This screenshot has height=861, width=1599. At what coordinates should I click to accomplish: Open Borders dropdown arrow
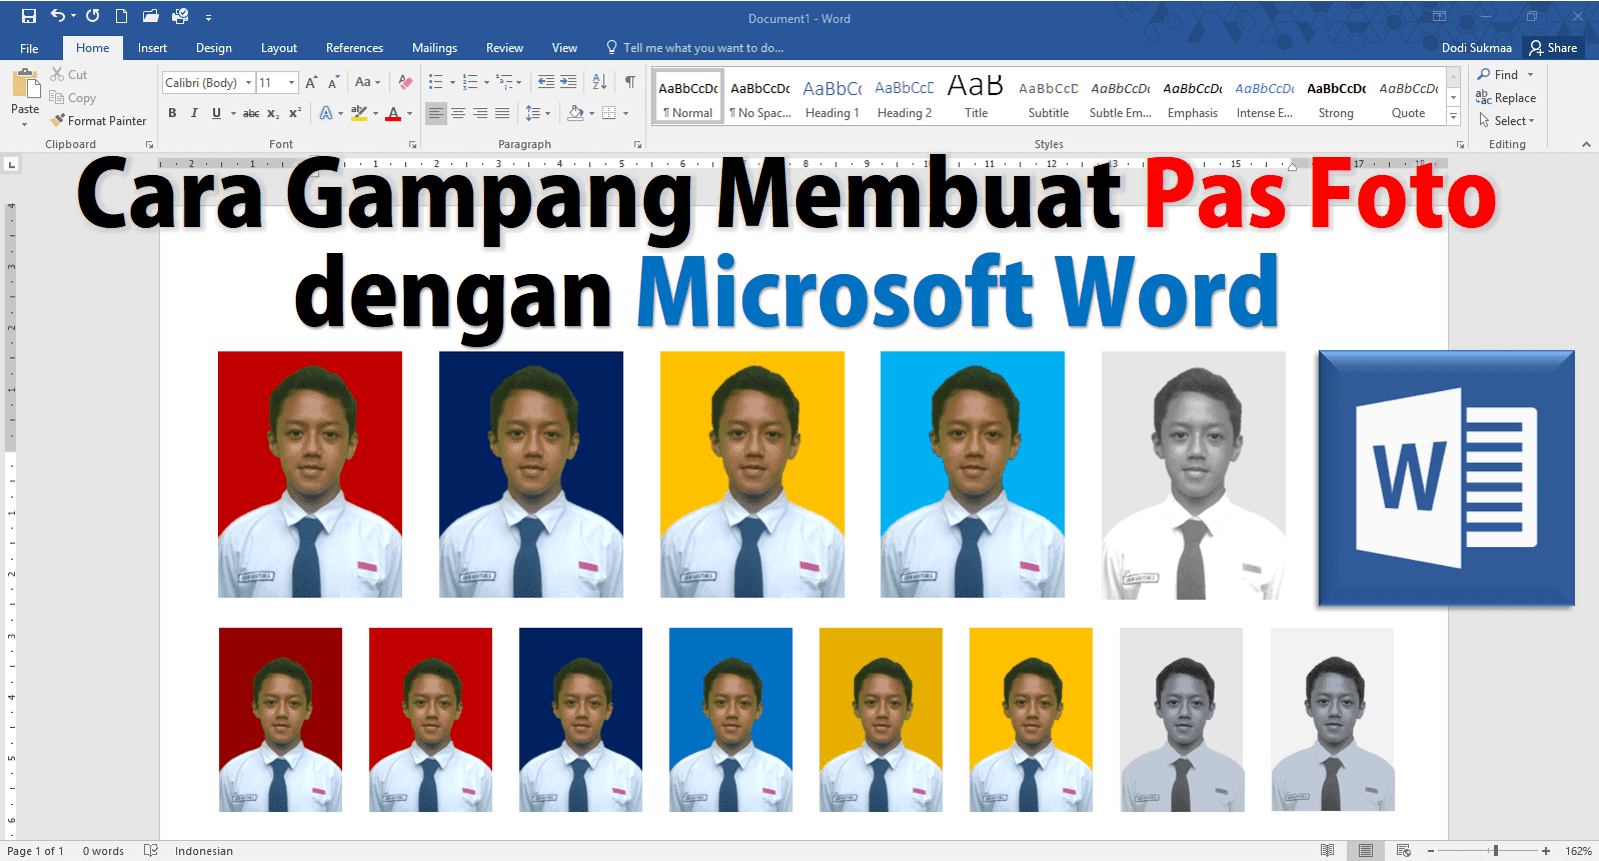[x=626, y=113]
